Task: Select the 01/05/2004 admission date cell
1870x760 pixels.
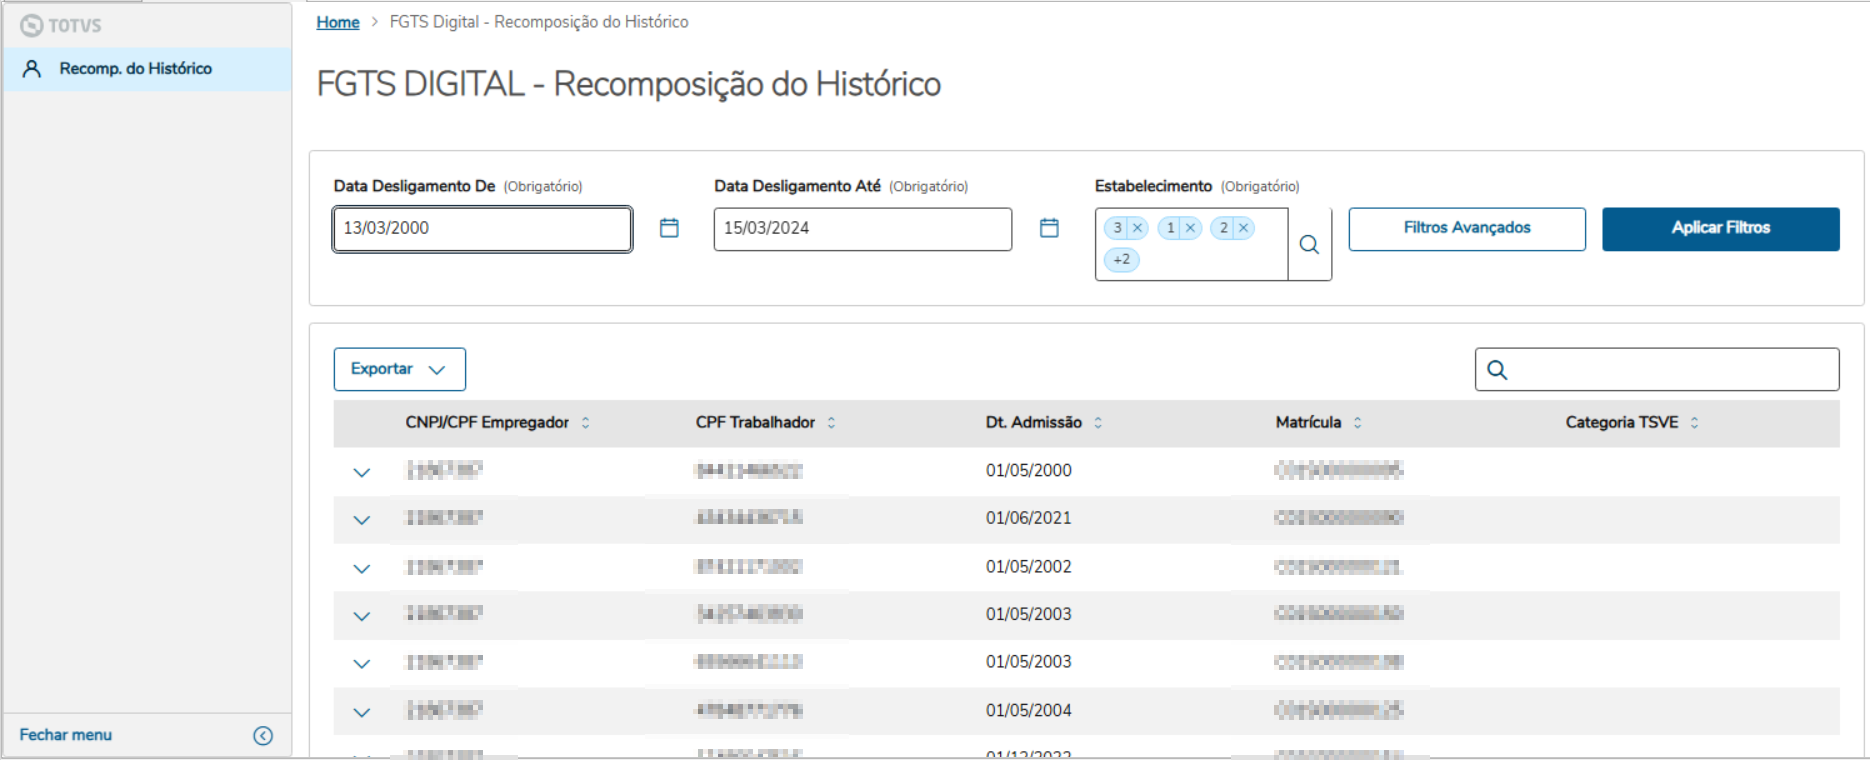Action: point(1028,710)
